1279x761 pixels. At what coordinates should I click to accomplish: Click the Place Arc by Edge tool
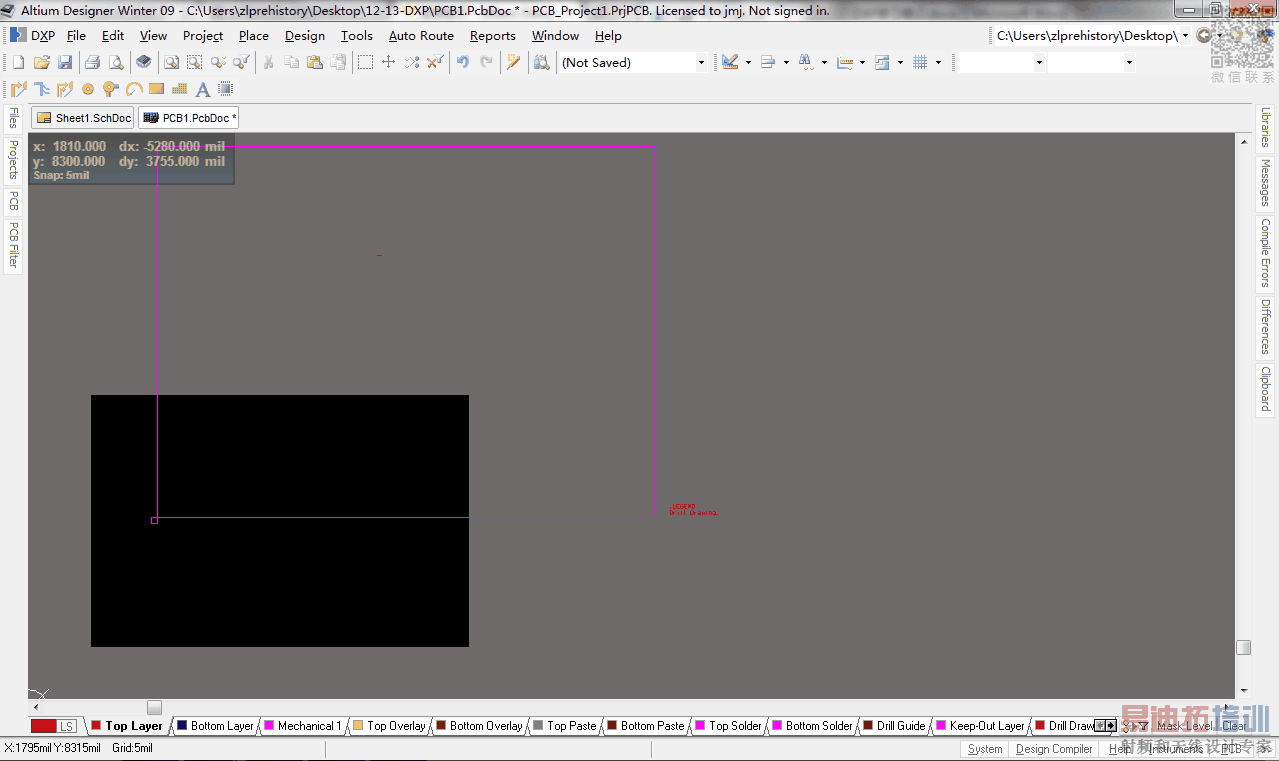134,89
